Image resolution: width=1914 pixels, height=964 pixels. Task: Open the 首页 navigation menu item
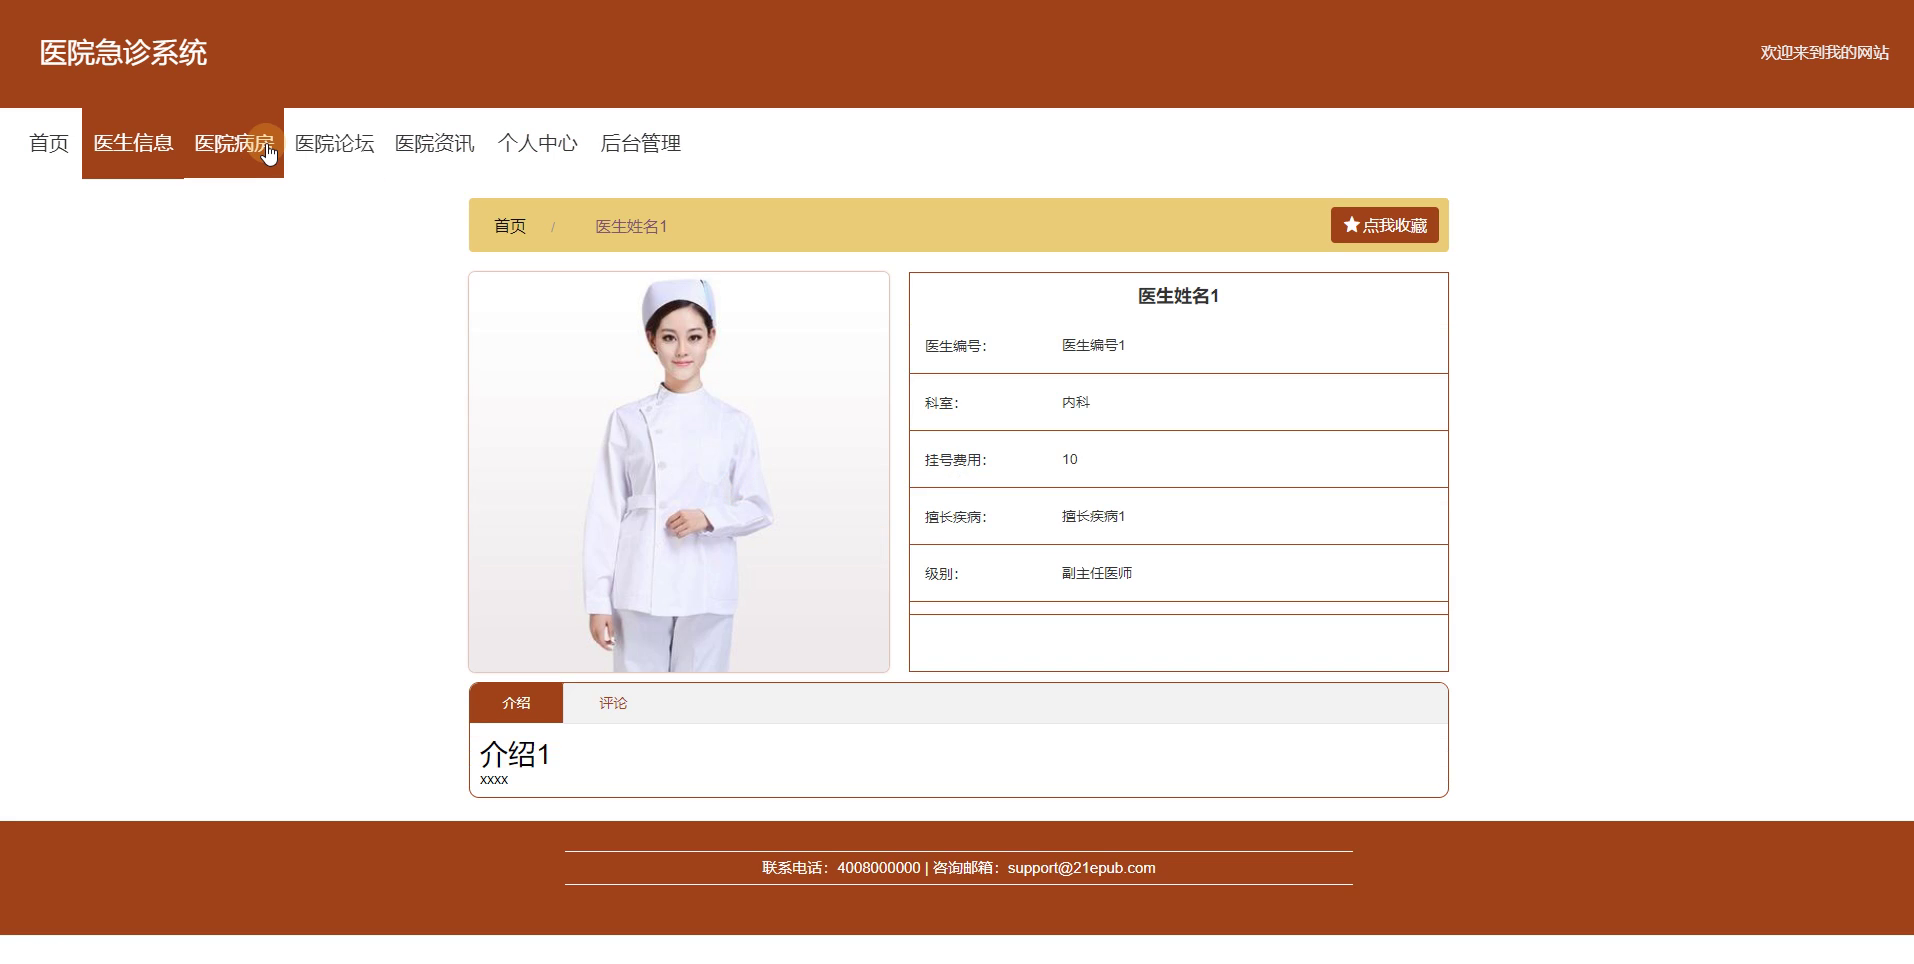tap(49, 143)
